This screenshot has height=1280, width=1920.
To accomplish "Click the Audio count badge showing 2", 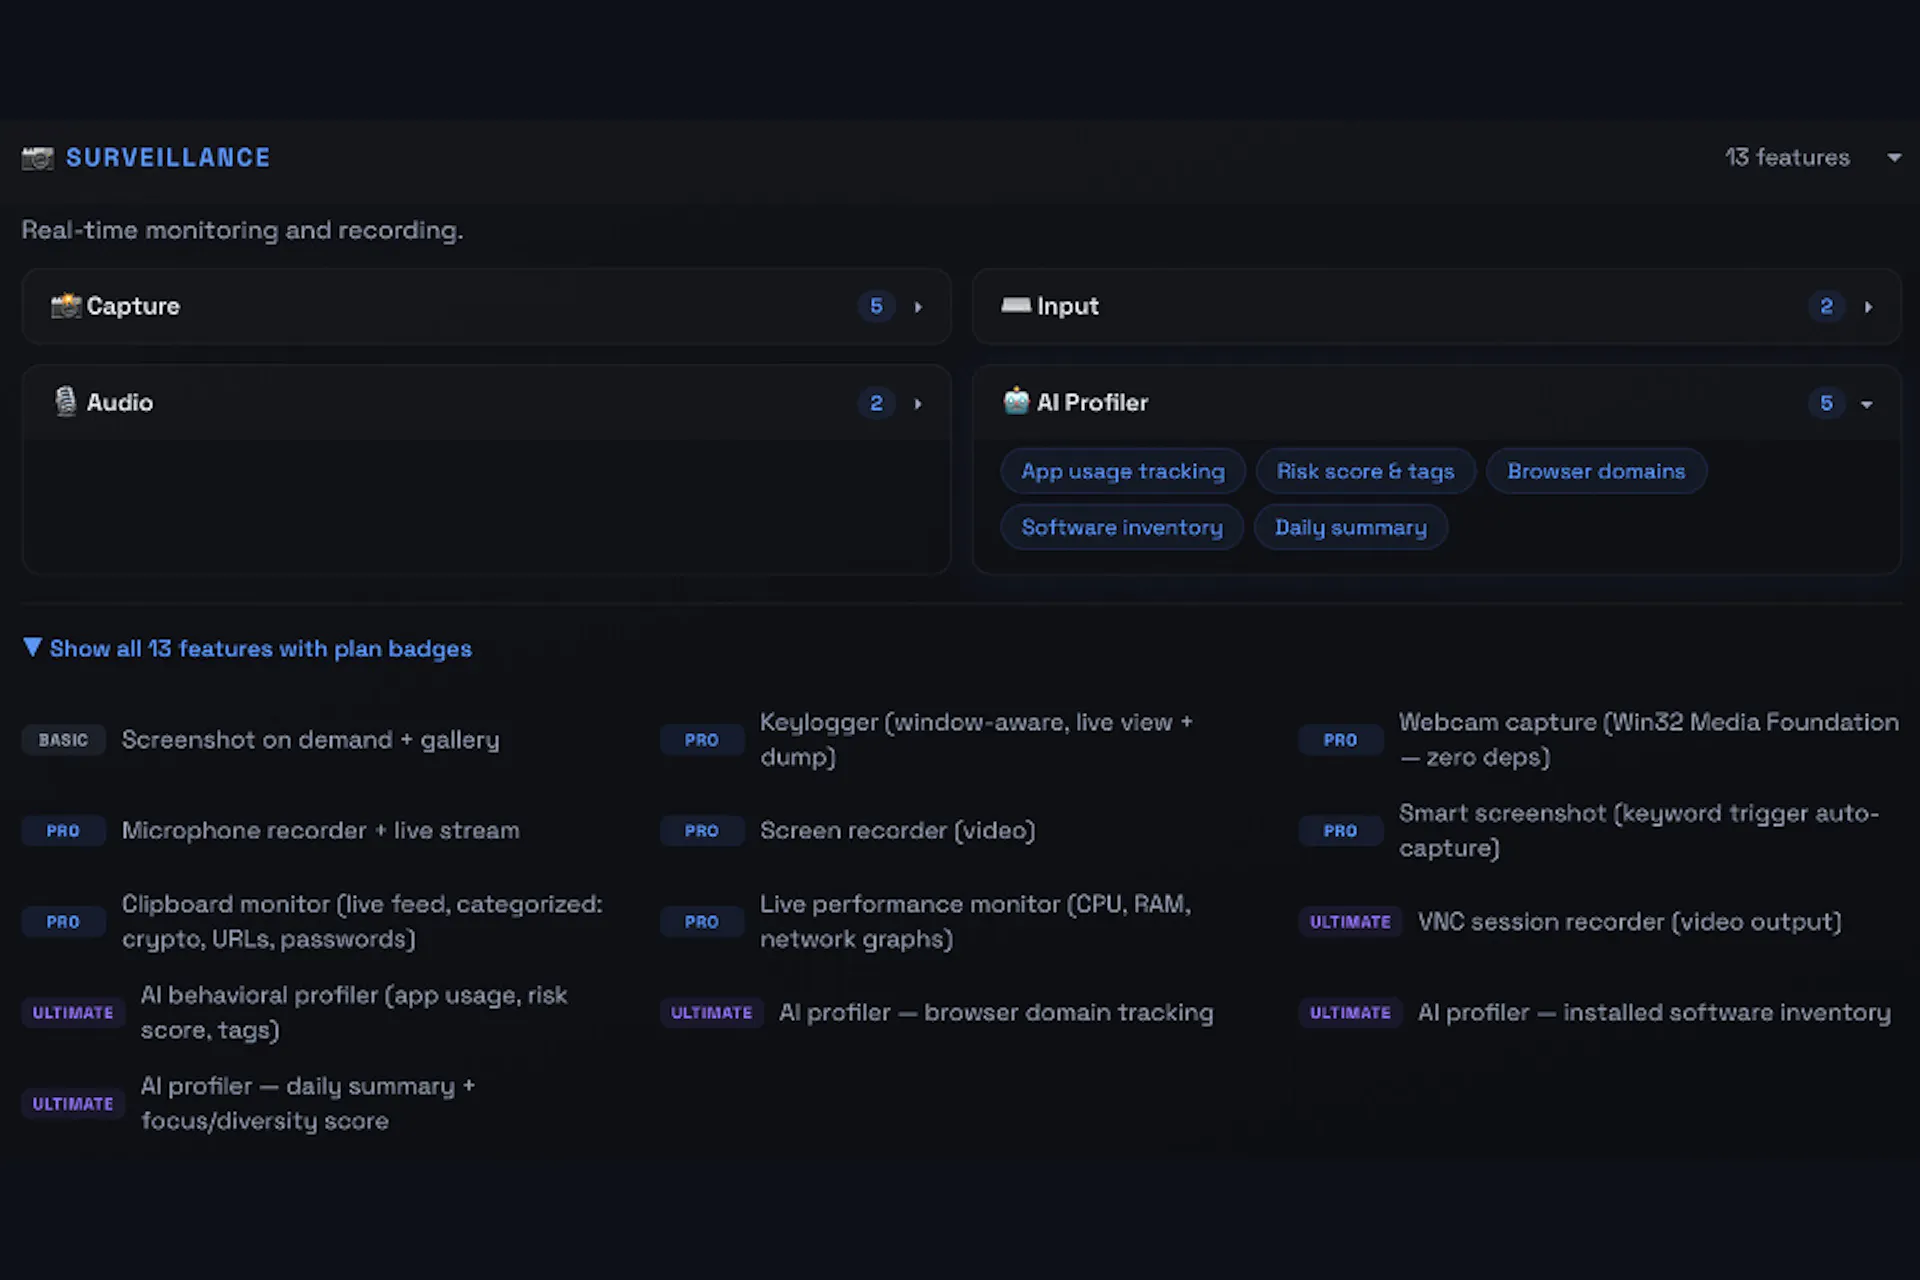I will click(876, 403).
